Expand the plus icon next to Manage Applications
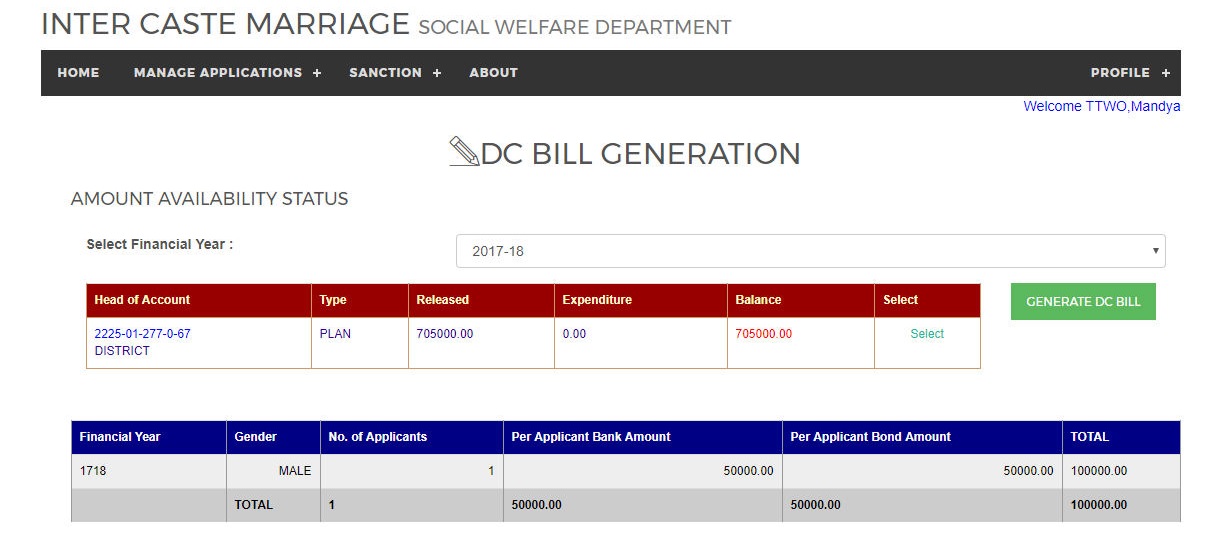The image size is (1231, 554). 317,73
